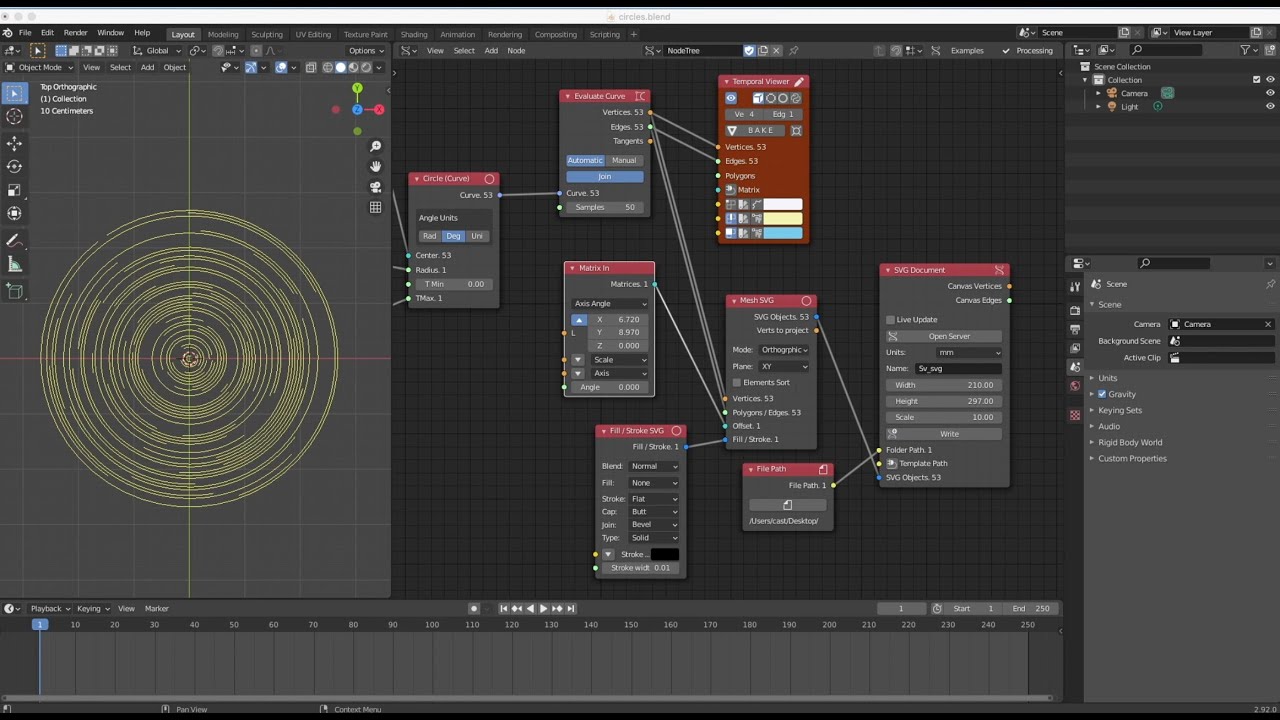This screenshot has width=1280, height=720.
Task: Select Rad angle unit in Circle node
Action: coord(429,236)
